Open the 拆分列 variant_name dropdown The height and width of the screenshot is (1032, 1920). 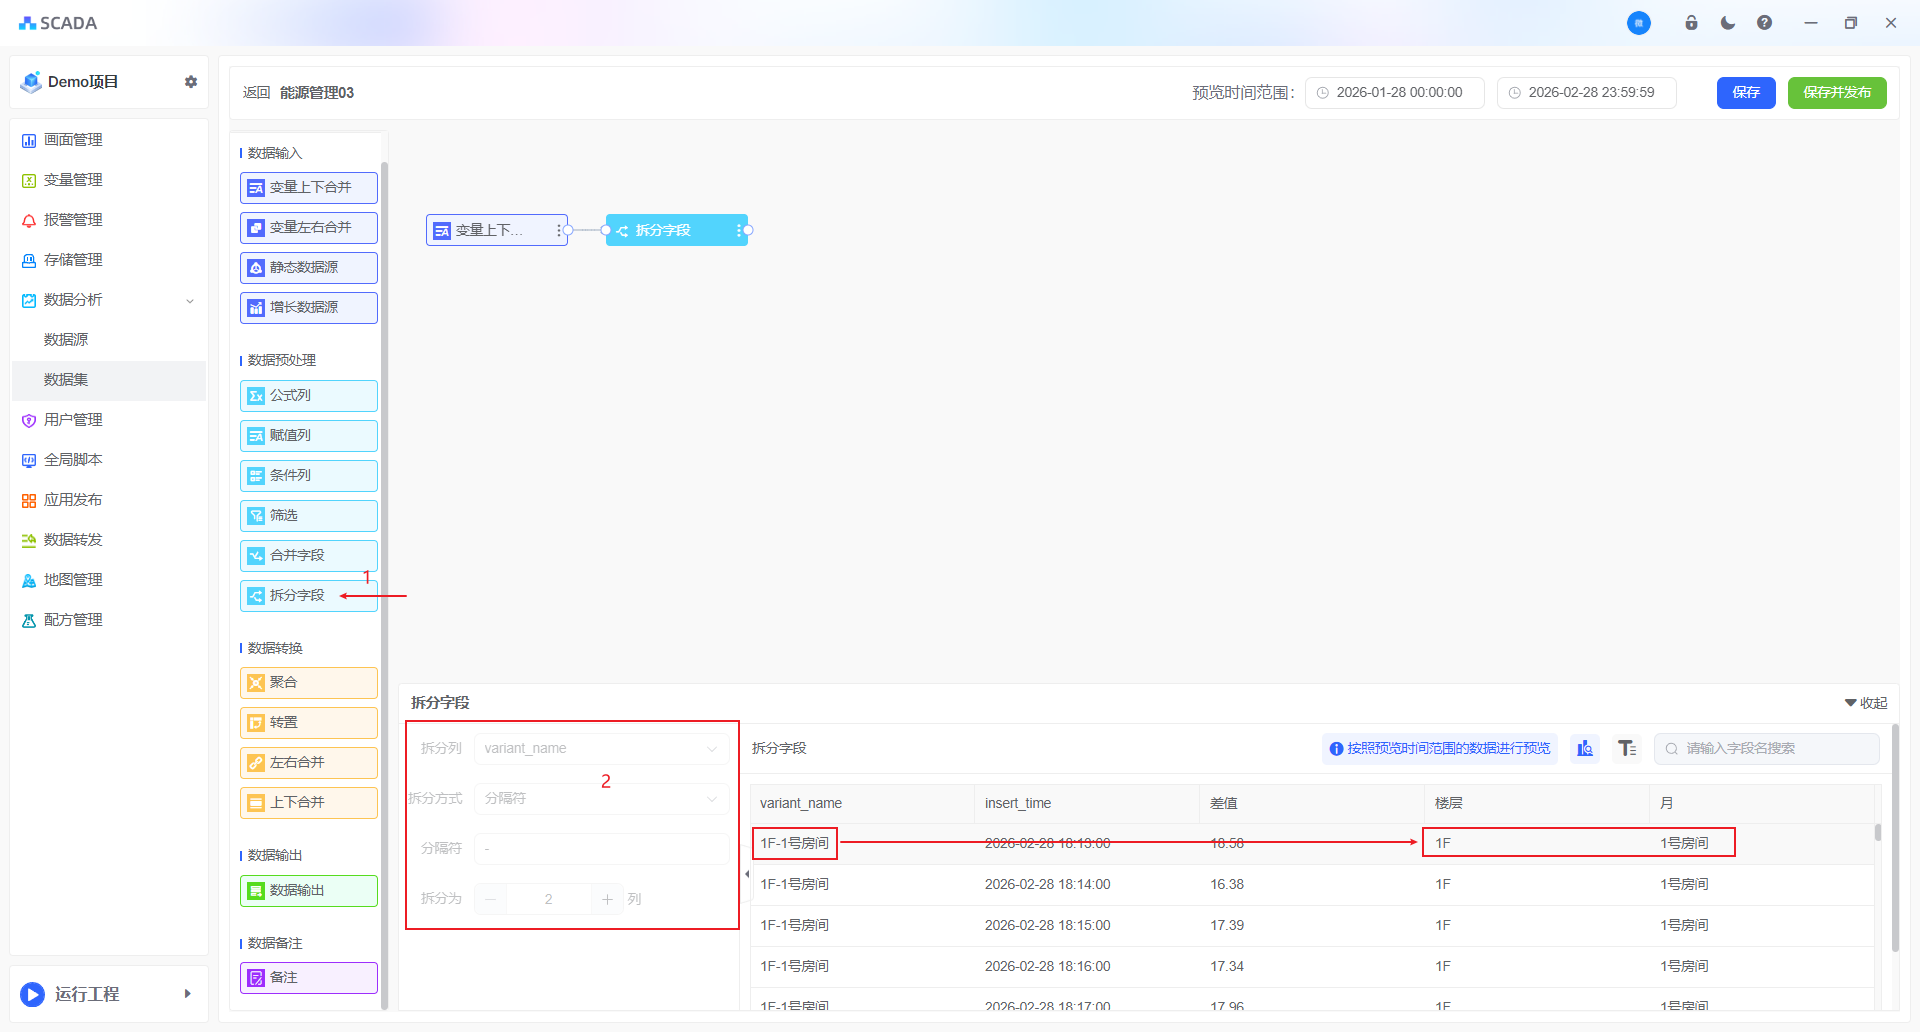click(x=600, y=748)
